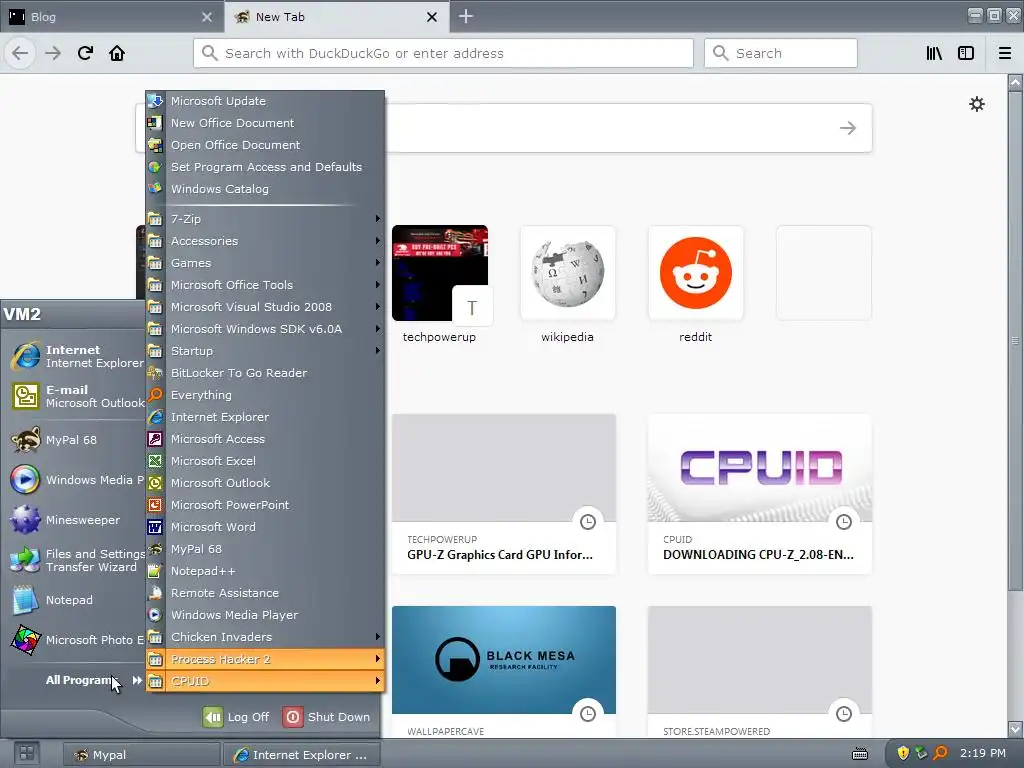Open Microsoft Photo Editor shortcut

click(77, 640)
